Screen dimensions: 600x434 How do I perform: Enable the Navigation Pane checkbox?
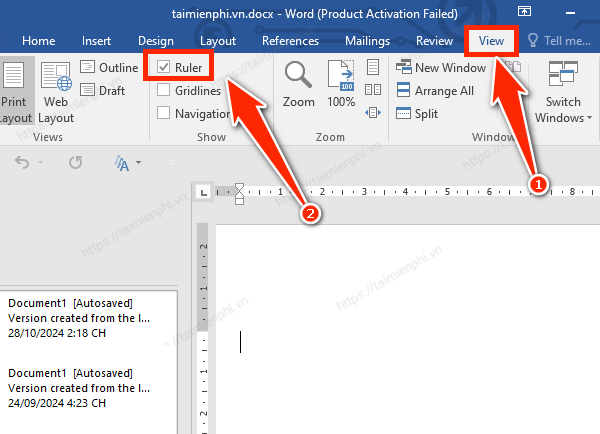click(163, 113)
